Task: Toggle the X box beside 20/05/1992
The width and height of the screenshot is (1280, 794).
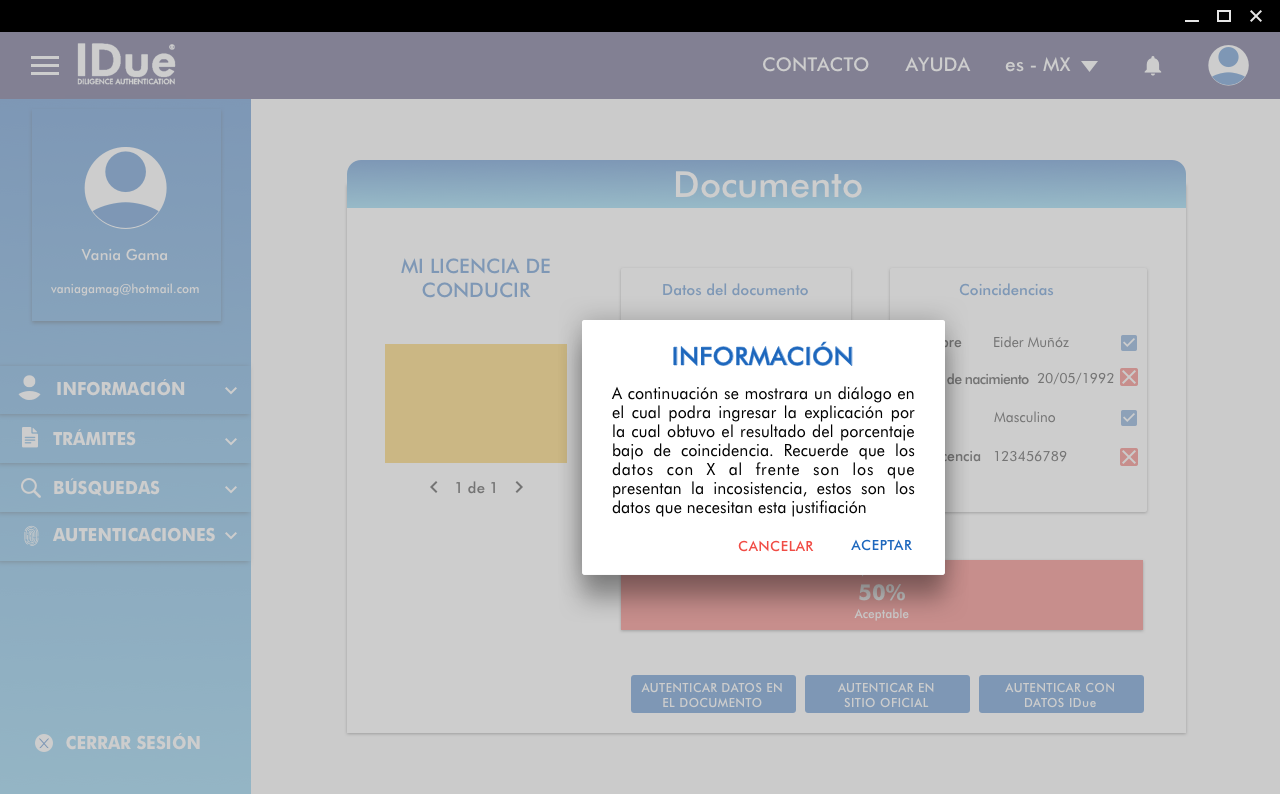Action: pyautogui.click(x=1129, y=377)
